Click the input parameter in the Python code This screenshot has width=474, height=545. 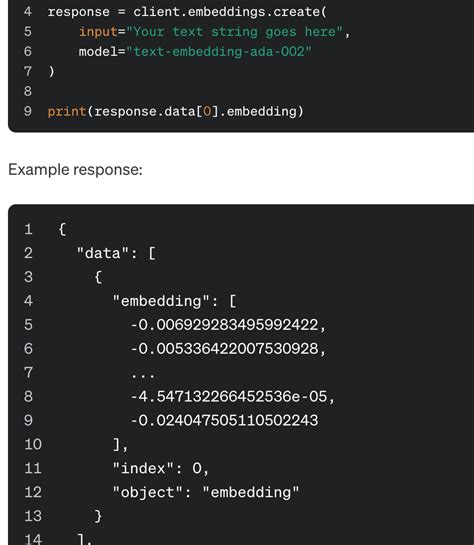pos(98,32)
